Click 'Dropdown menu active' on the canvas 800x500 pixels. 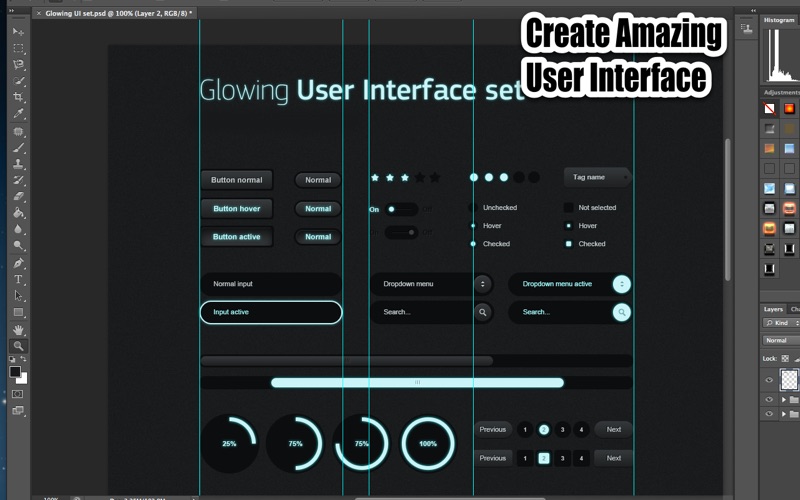point(569,284)
